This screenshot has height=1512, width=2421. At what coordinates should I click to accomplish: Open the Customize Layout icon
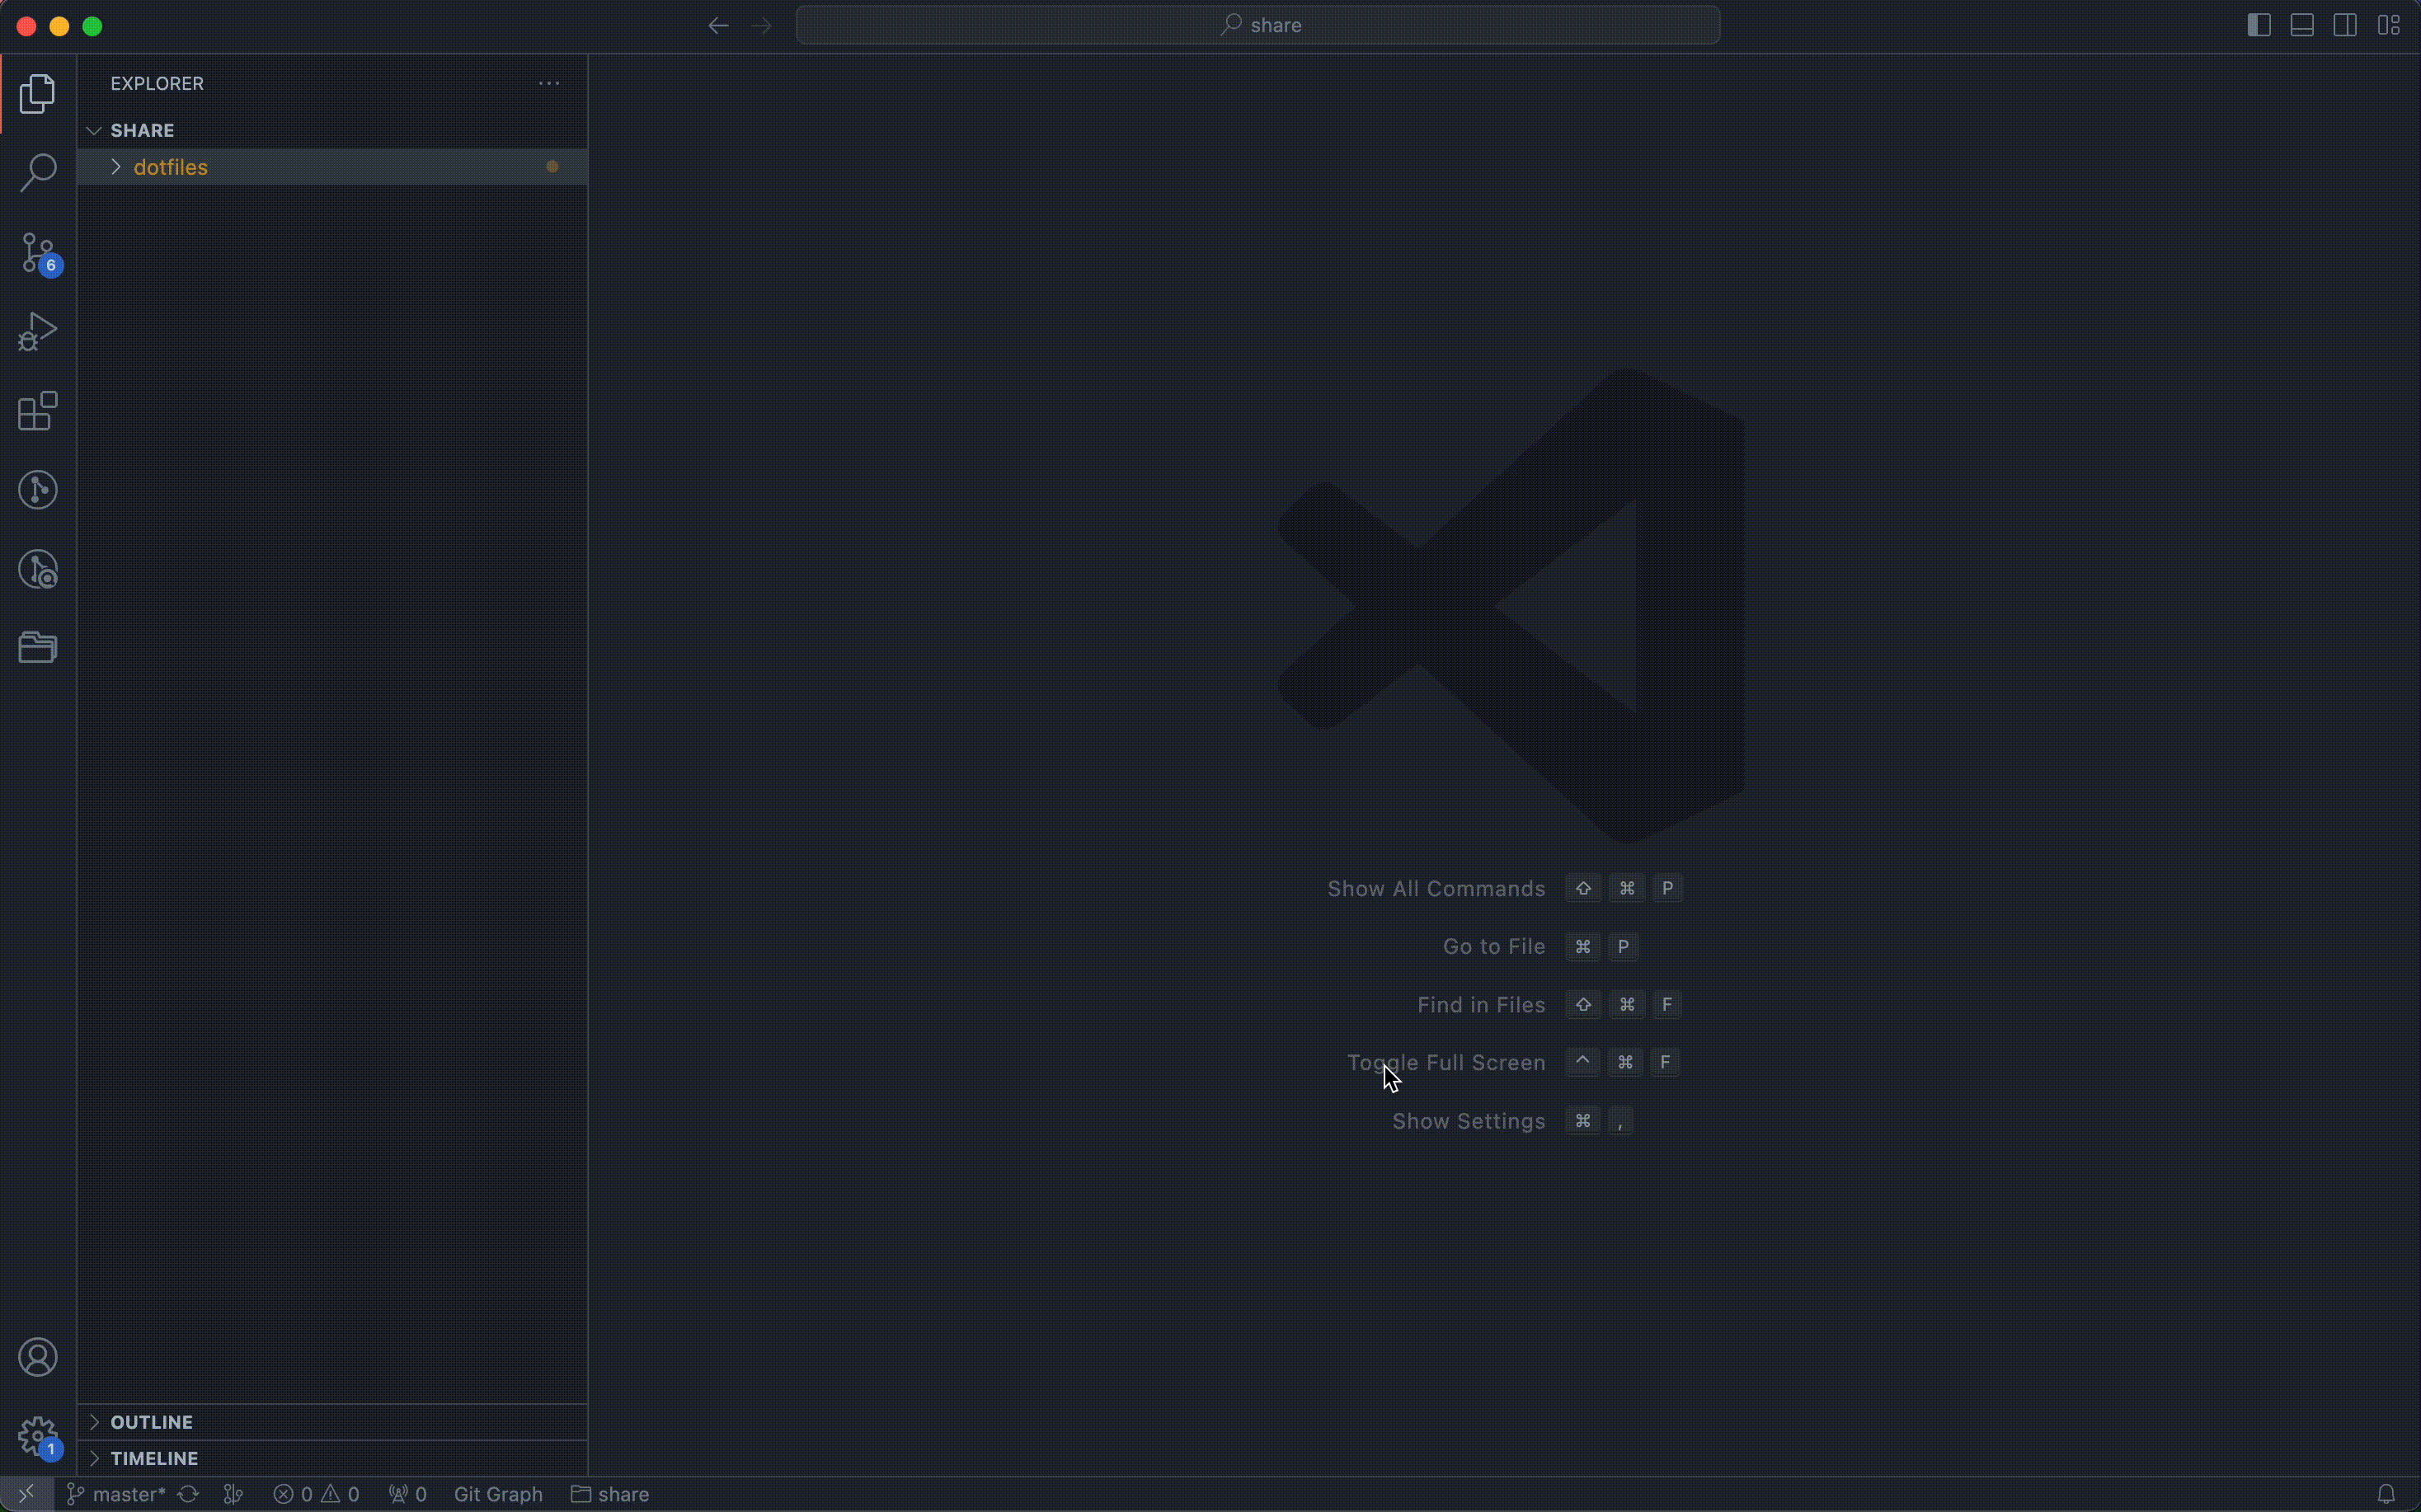(x=2390, y=25)
